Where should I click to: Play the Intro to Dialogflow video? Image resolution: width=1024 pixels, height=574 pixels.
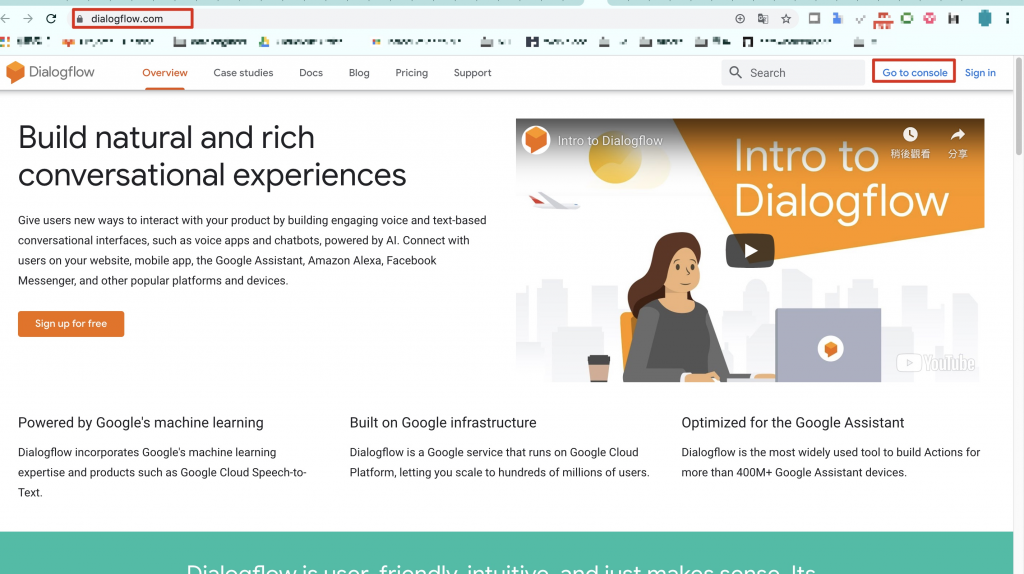pos(750,251)
